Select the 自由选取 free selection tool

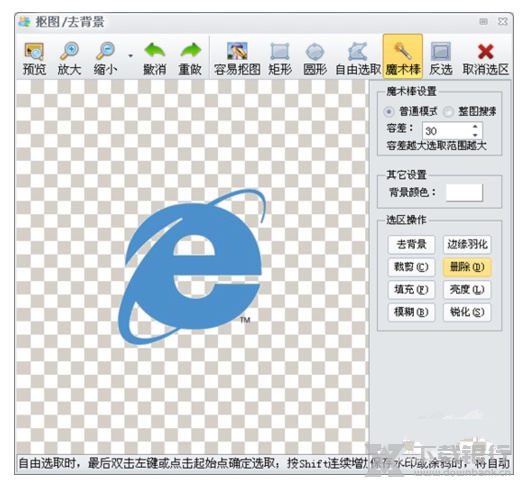click(358, 59)
